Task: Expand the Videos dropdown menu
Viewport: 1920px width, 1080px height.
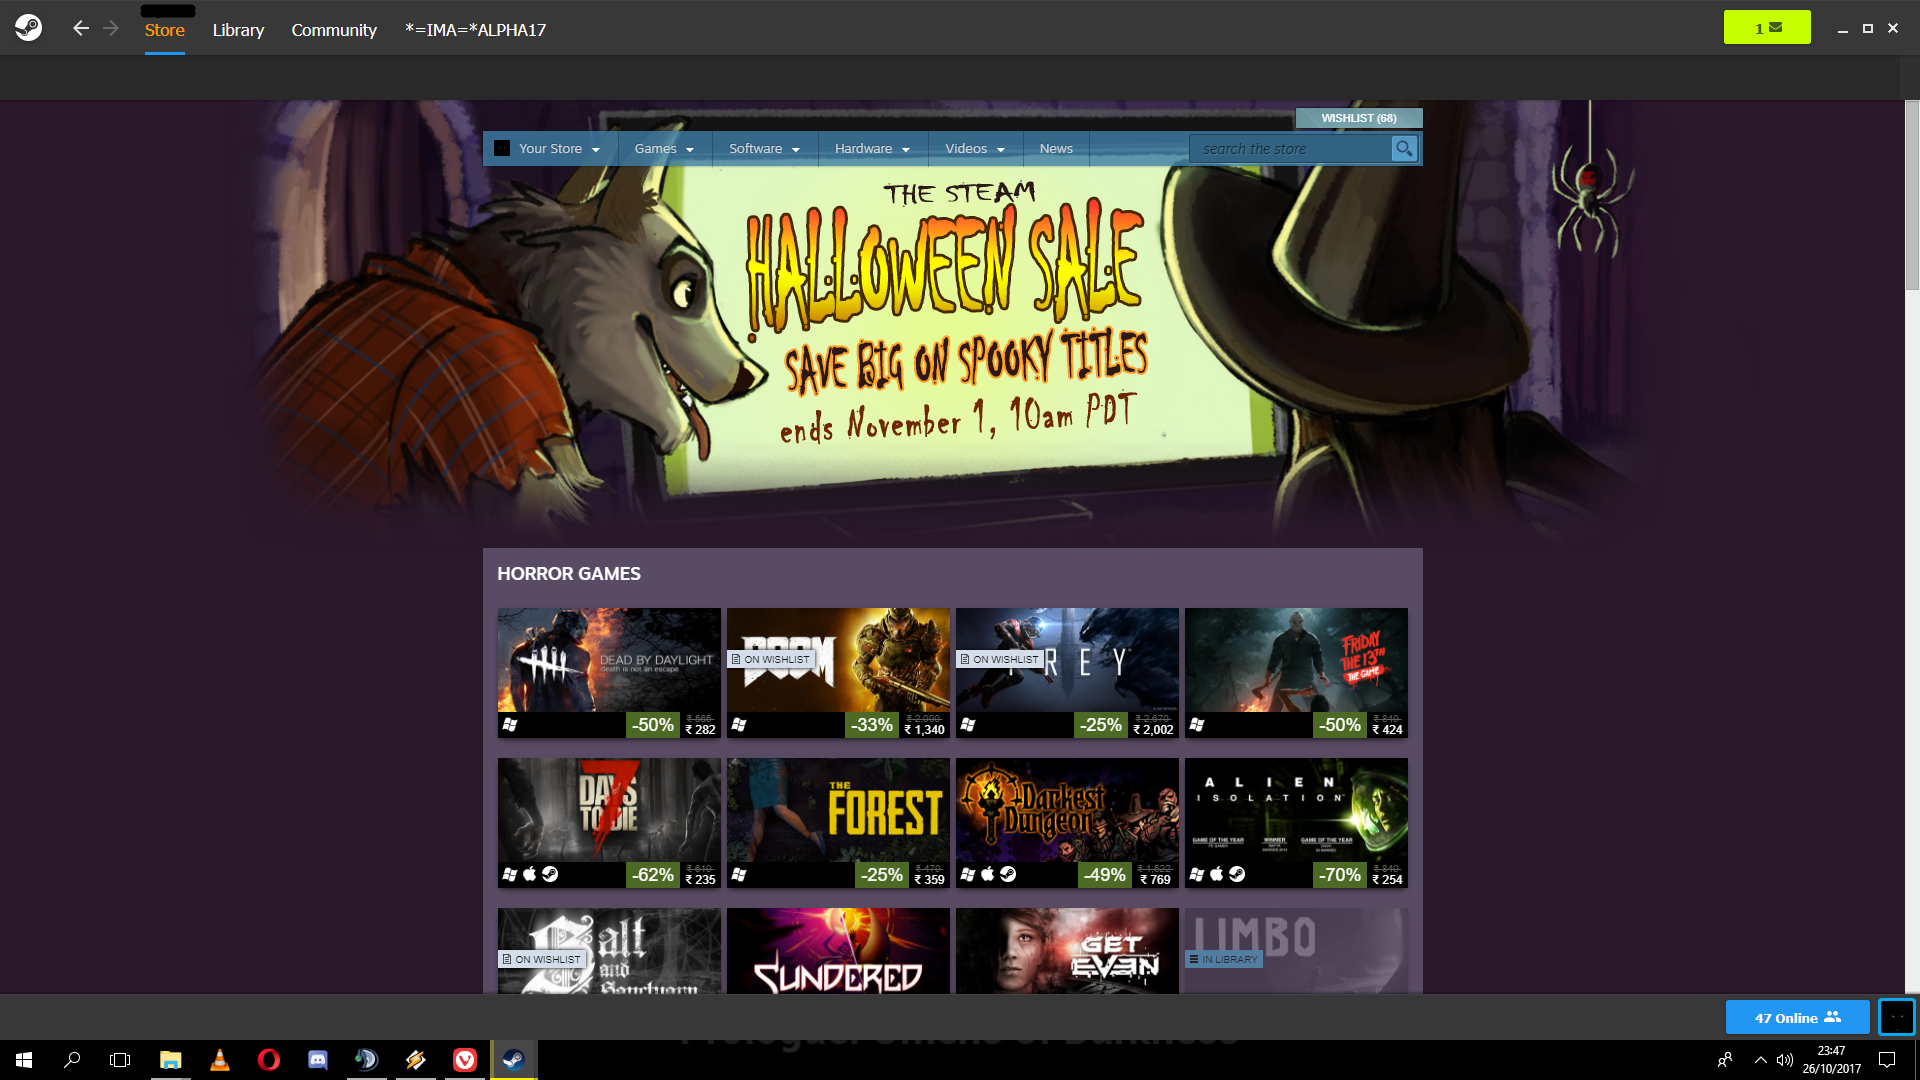Action: [x=975, y=148]
